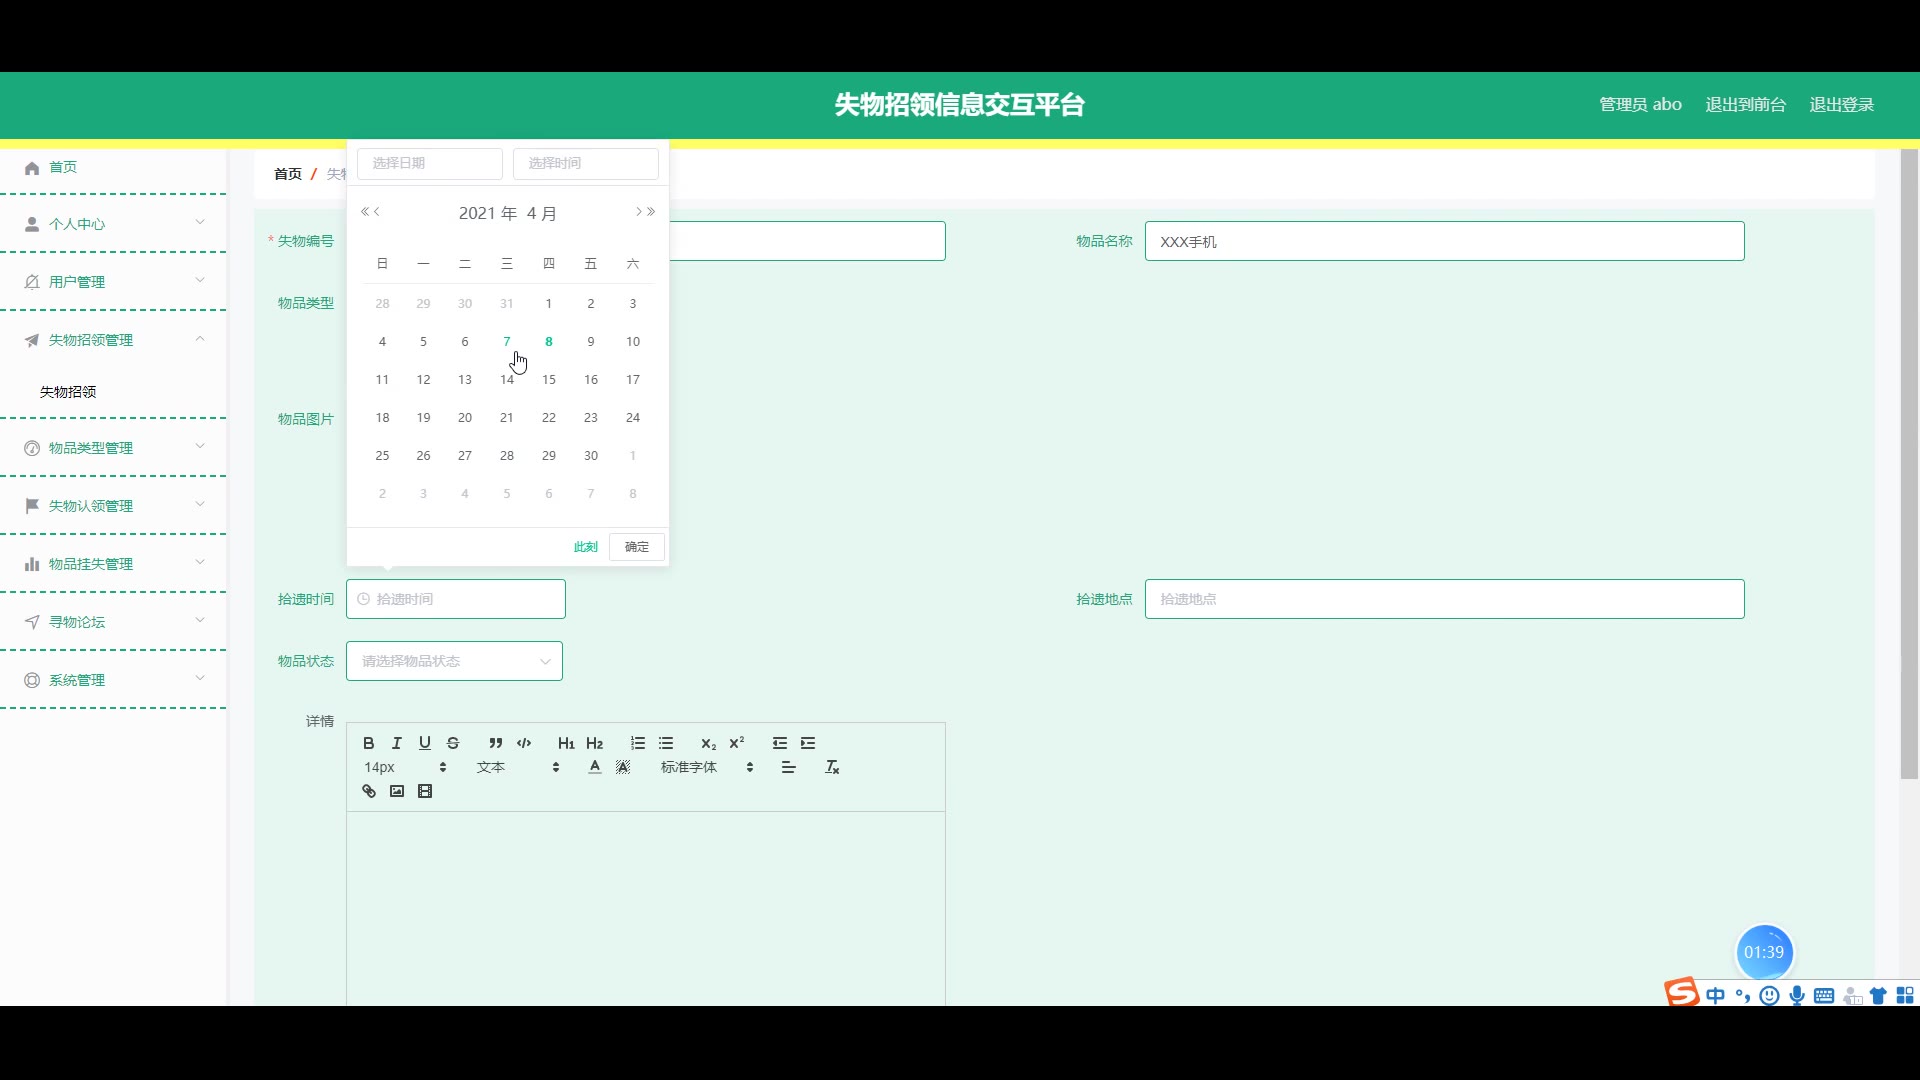This screenshot has width=1920, height=1080.
Task: Open 首页 in the sidebar
Action: click(63, 167)
